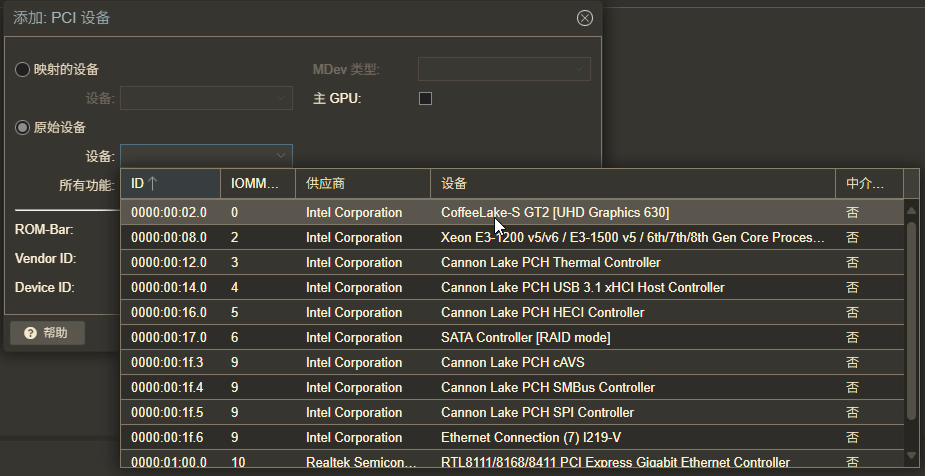The height and width of the screenshot is (476, 925).
Task: Toggle the 主 GPU checkbox
Action: click(425, 98)
